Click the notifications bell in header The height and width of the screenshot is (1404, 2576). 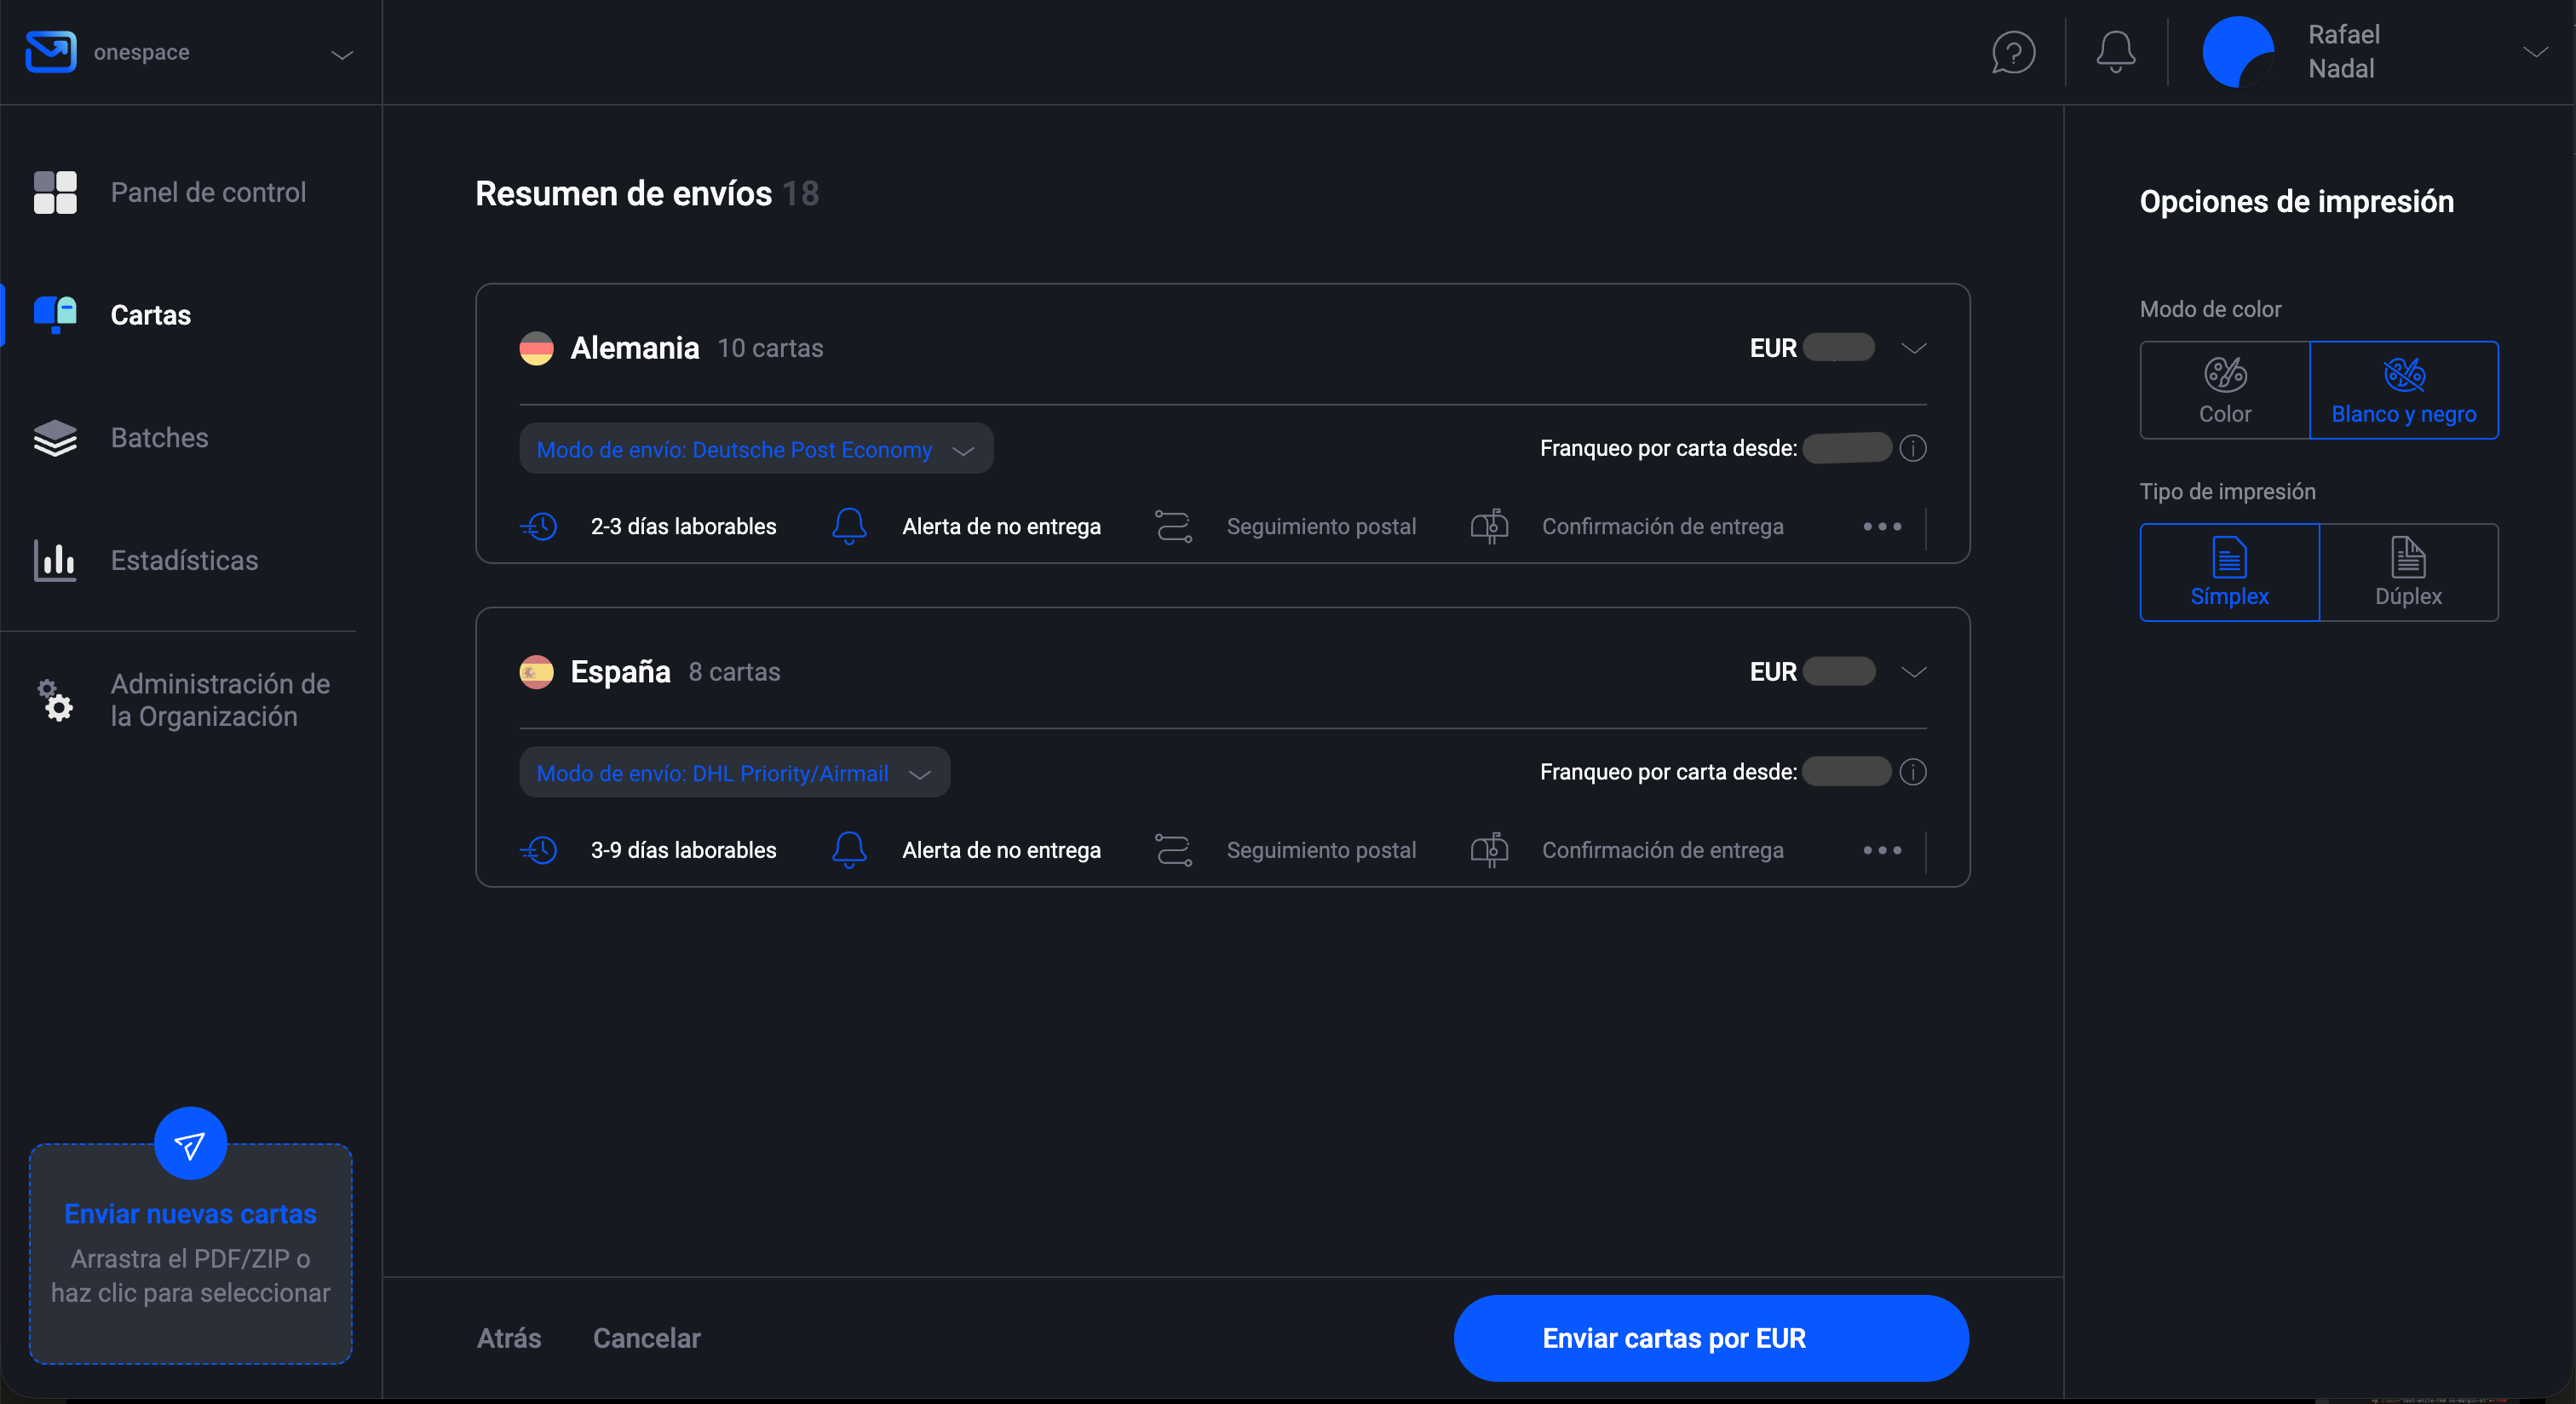click(x=2115, y=52)
